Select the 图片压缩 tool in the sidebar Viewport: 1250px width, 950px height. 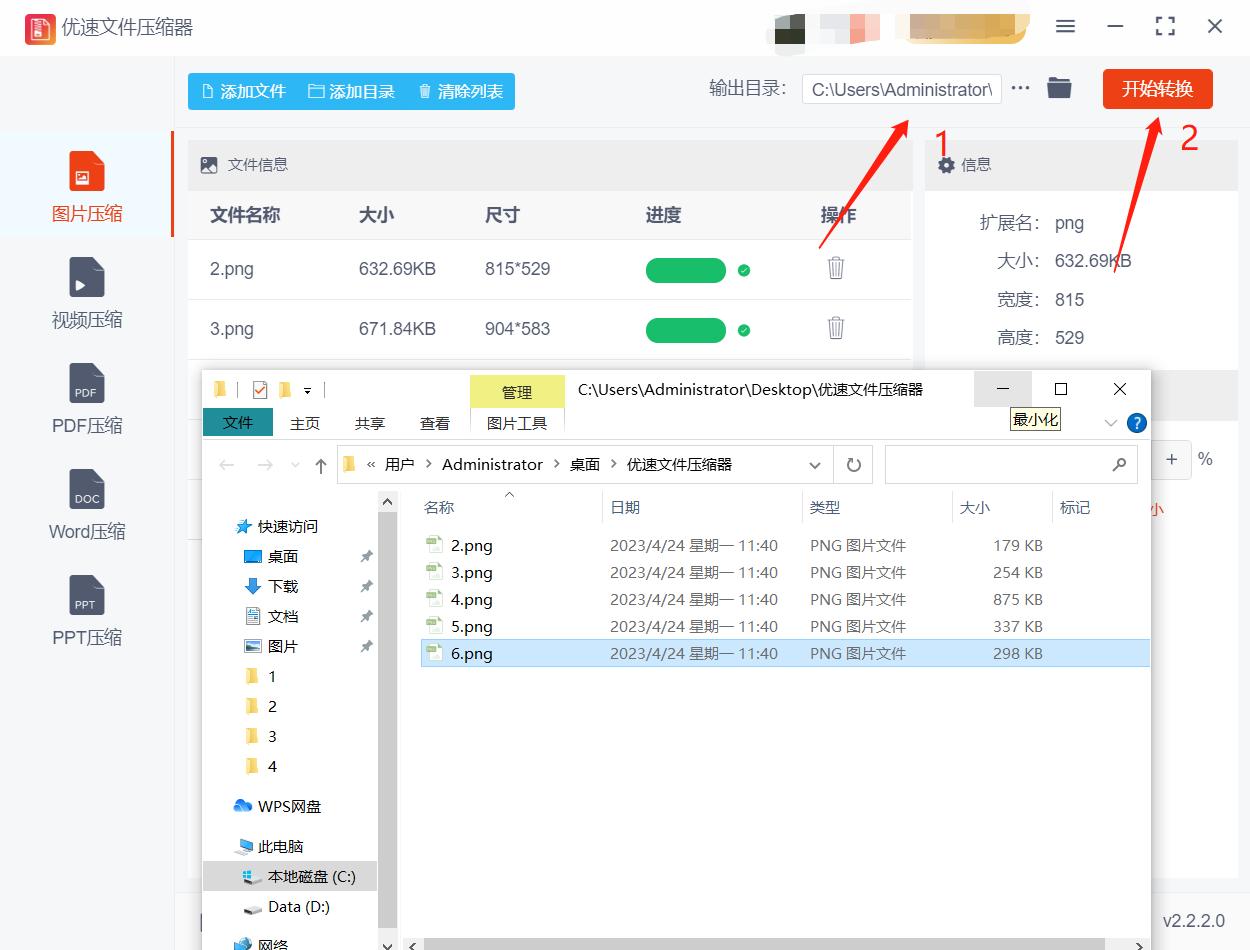click(86, 185)
